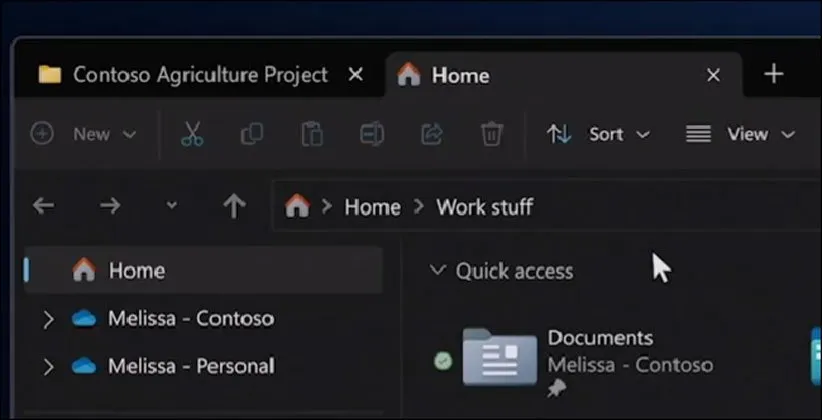Collapse the Quick access section

436,270
